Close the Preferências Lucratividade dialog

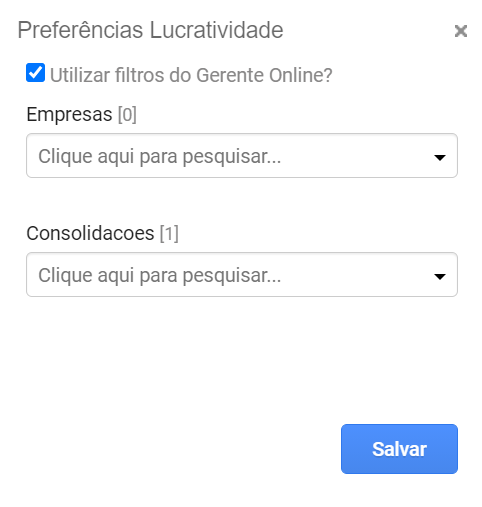pyautogui.click(x=461, y=31)
